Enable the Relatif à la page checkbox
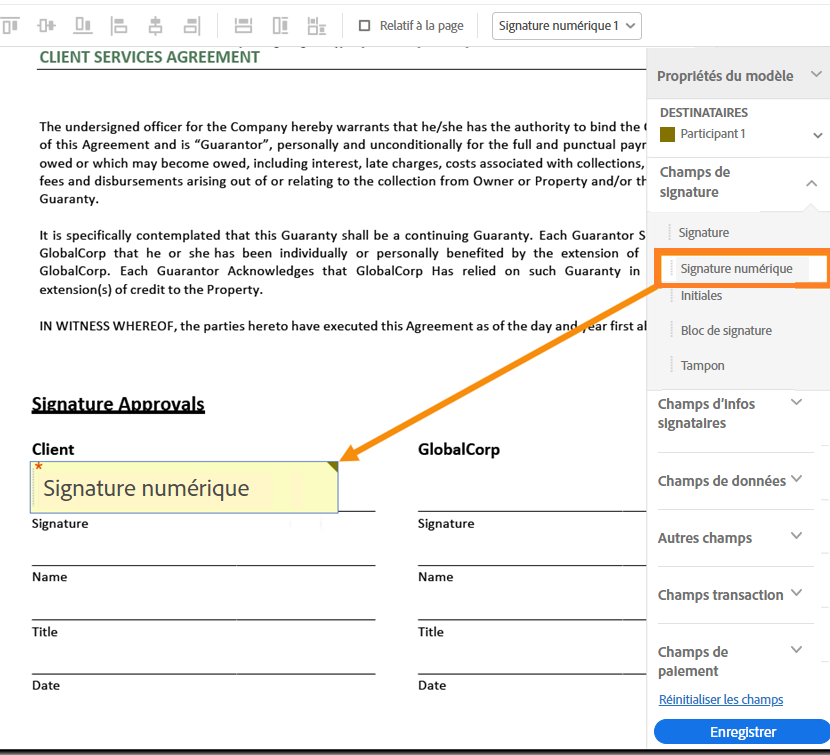830x755 pixels. pyautogui.click(x=365, y=26)
